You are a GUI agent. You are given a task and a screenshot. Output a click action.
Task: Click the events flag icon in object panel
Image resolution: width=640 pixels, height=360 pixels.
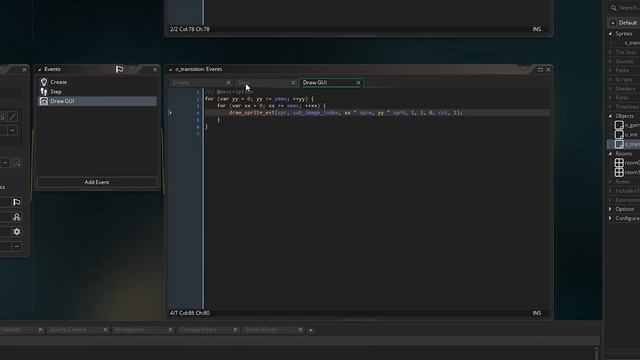pyautogui.click(x=16, y=202)
